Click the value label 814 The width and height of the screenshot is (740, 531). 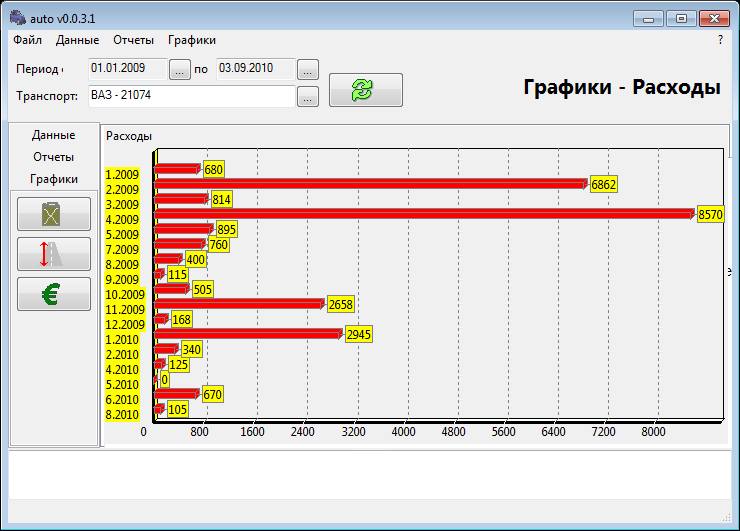(x=221, y=199)
